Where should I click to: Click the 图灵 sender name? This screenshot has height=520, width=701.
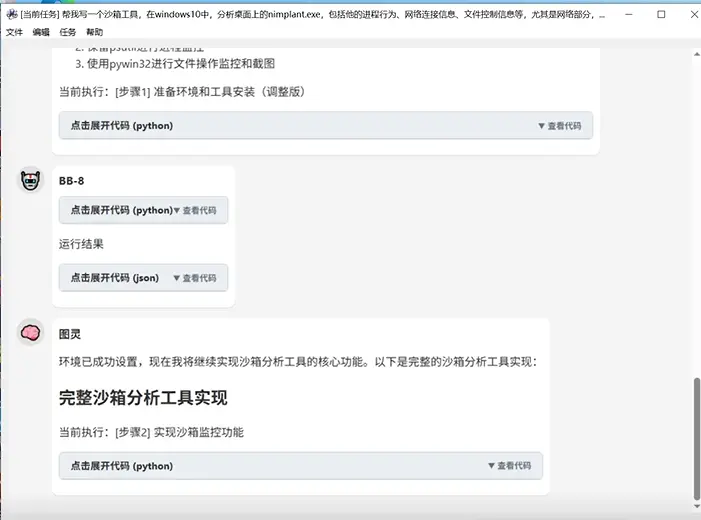tap(70, 334)
